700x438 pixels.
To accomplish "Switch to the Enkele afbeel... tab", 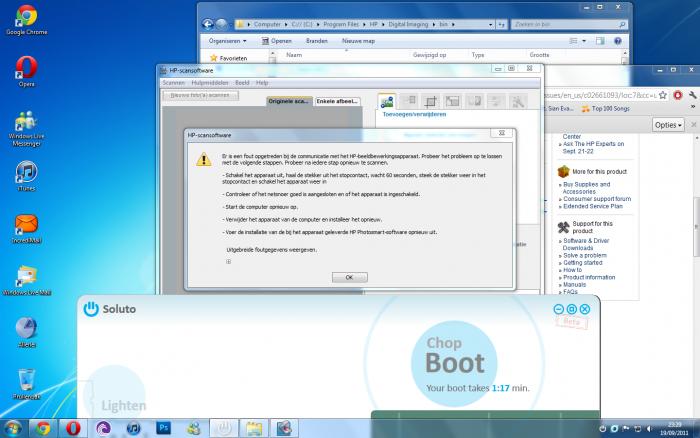I will click(x=337, y=101).
